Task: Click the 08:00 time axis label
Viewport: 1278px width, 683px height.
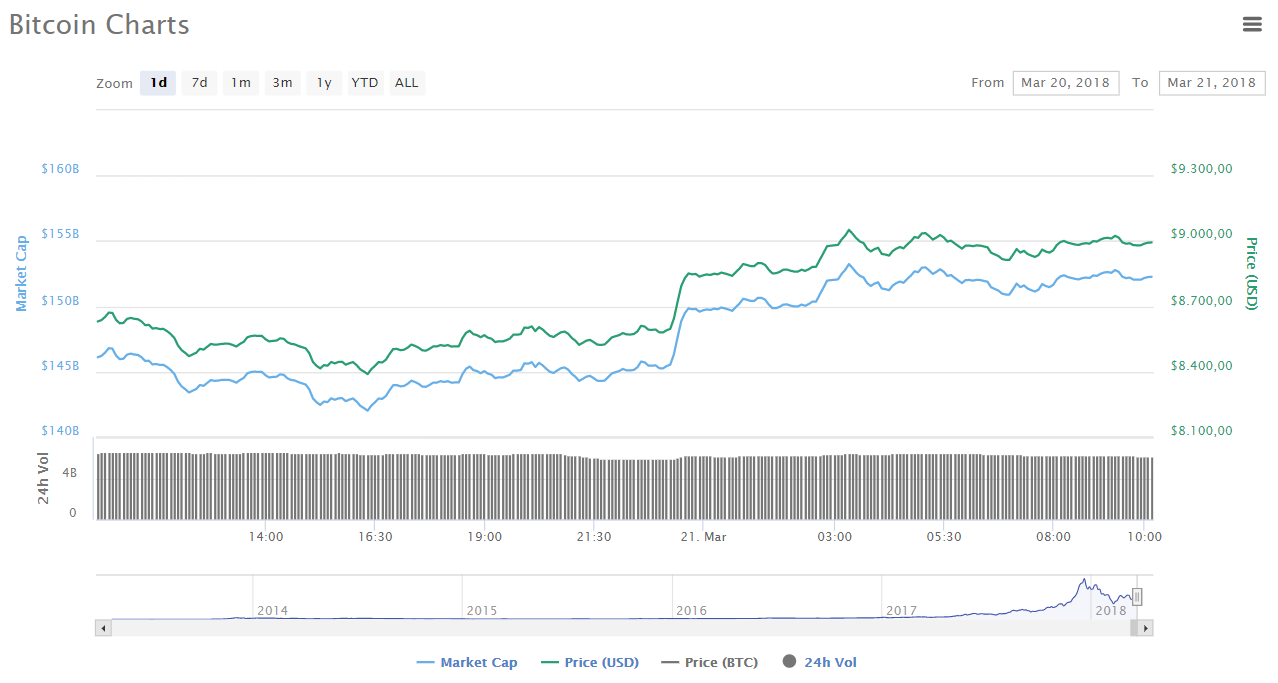Action: click(x=1054, y=537)
